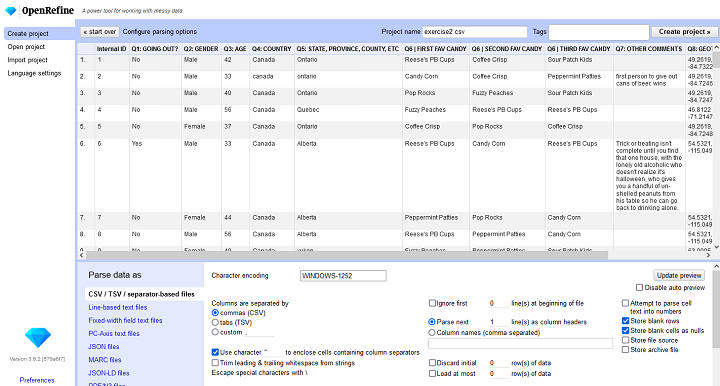Click the lowercase canada cell in row 2
This screenshot has width=720, height=386.
263,77
